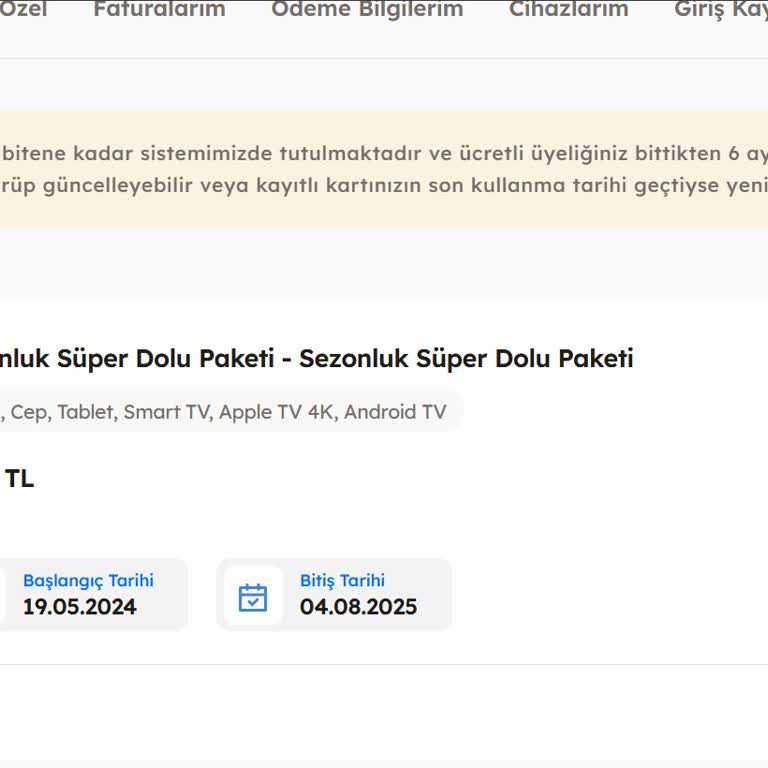The width and height of the screenshot is (768, 768).
Task: Select the Cihazlarım tab
Action: point(568,10)
